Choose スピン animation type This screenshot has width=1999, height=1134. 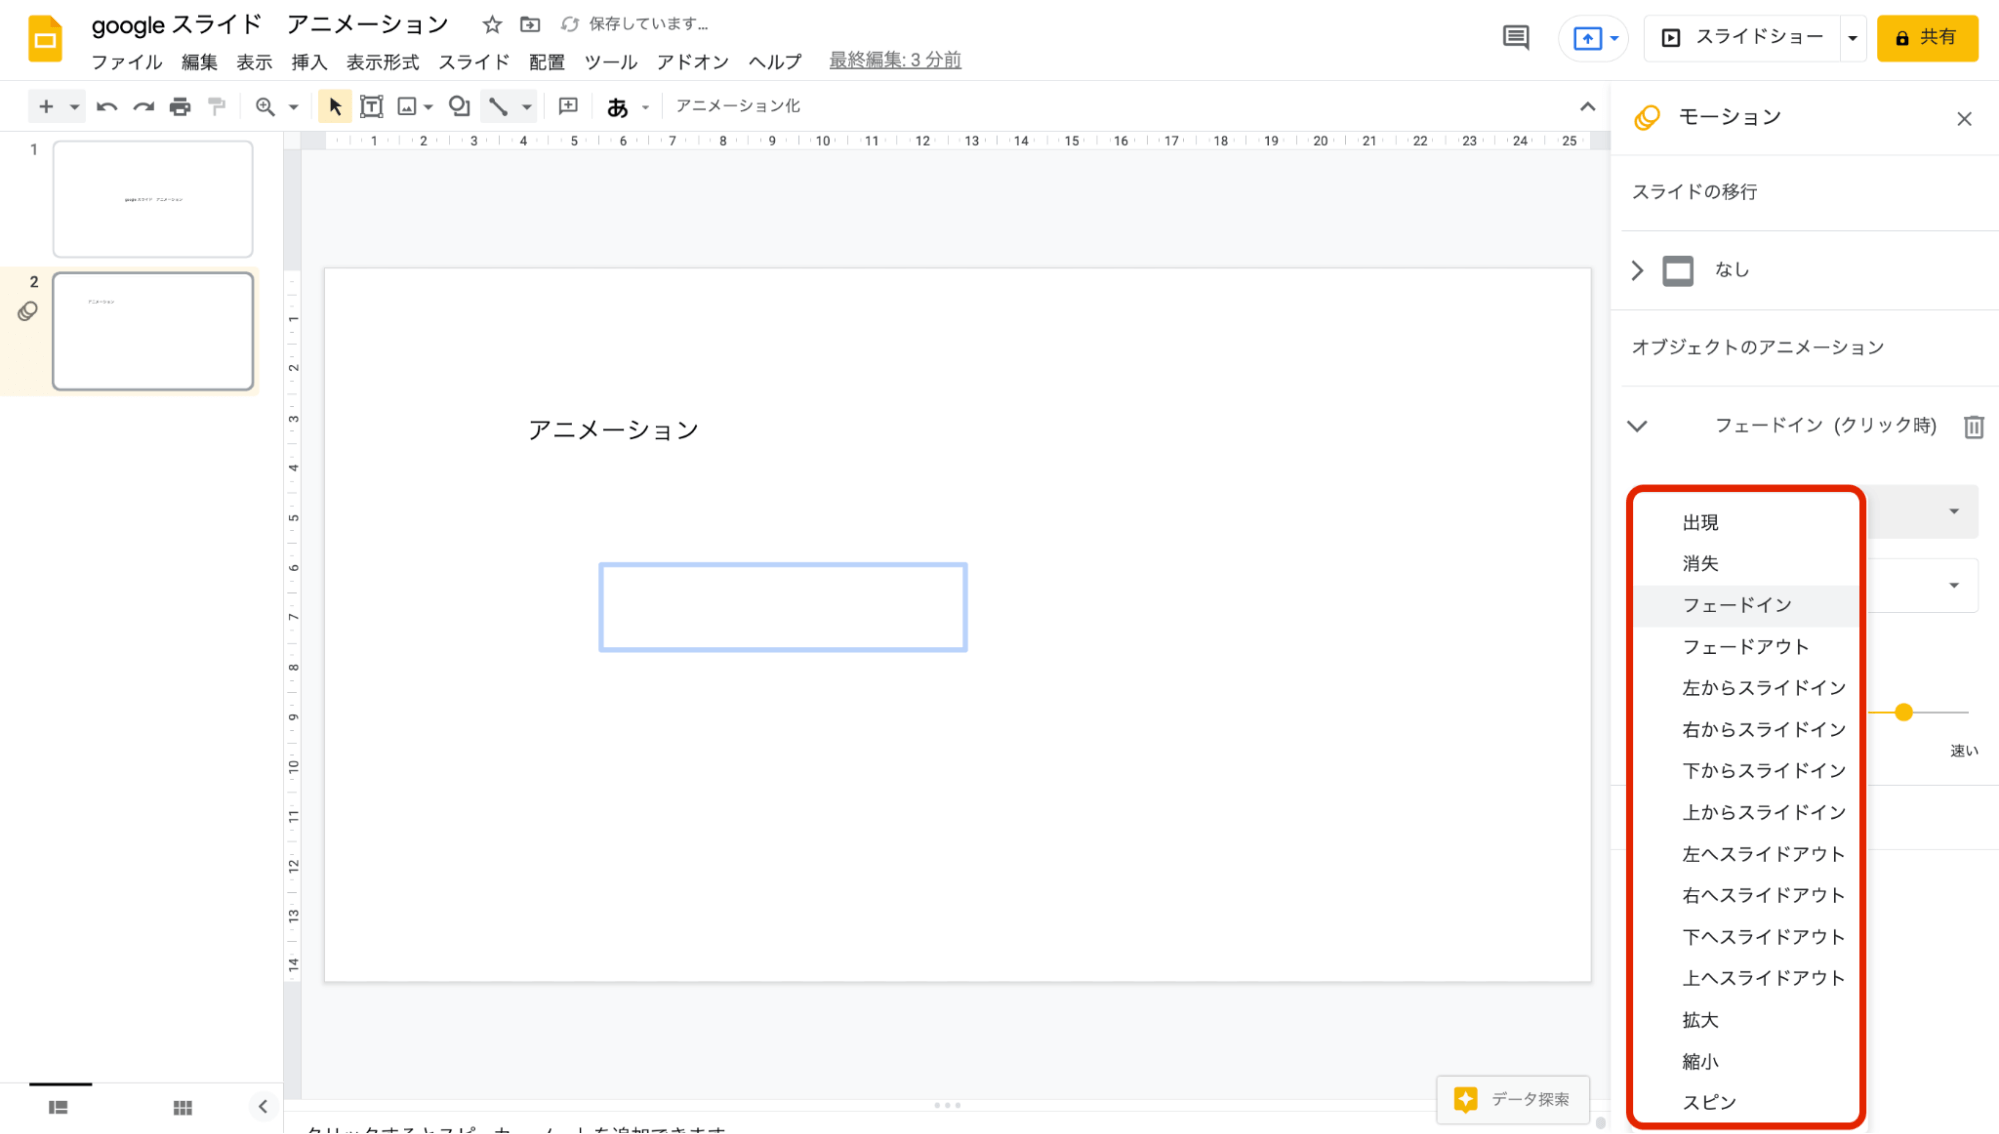(1746, 1103)
